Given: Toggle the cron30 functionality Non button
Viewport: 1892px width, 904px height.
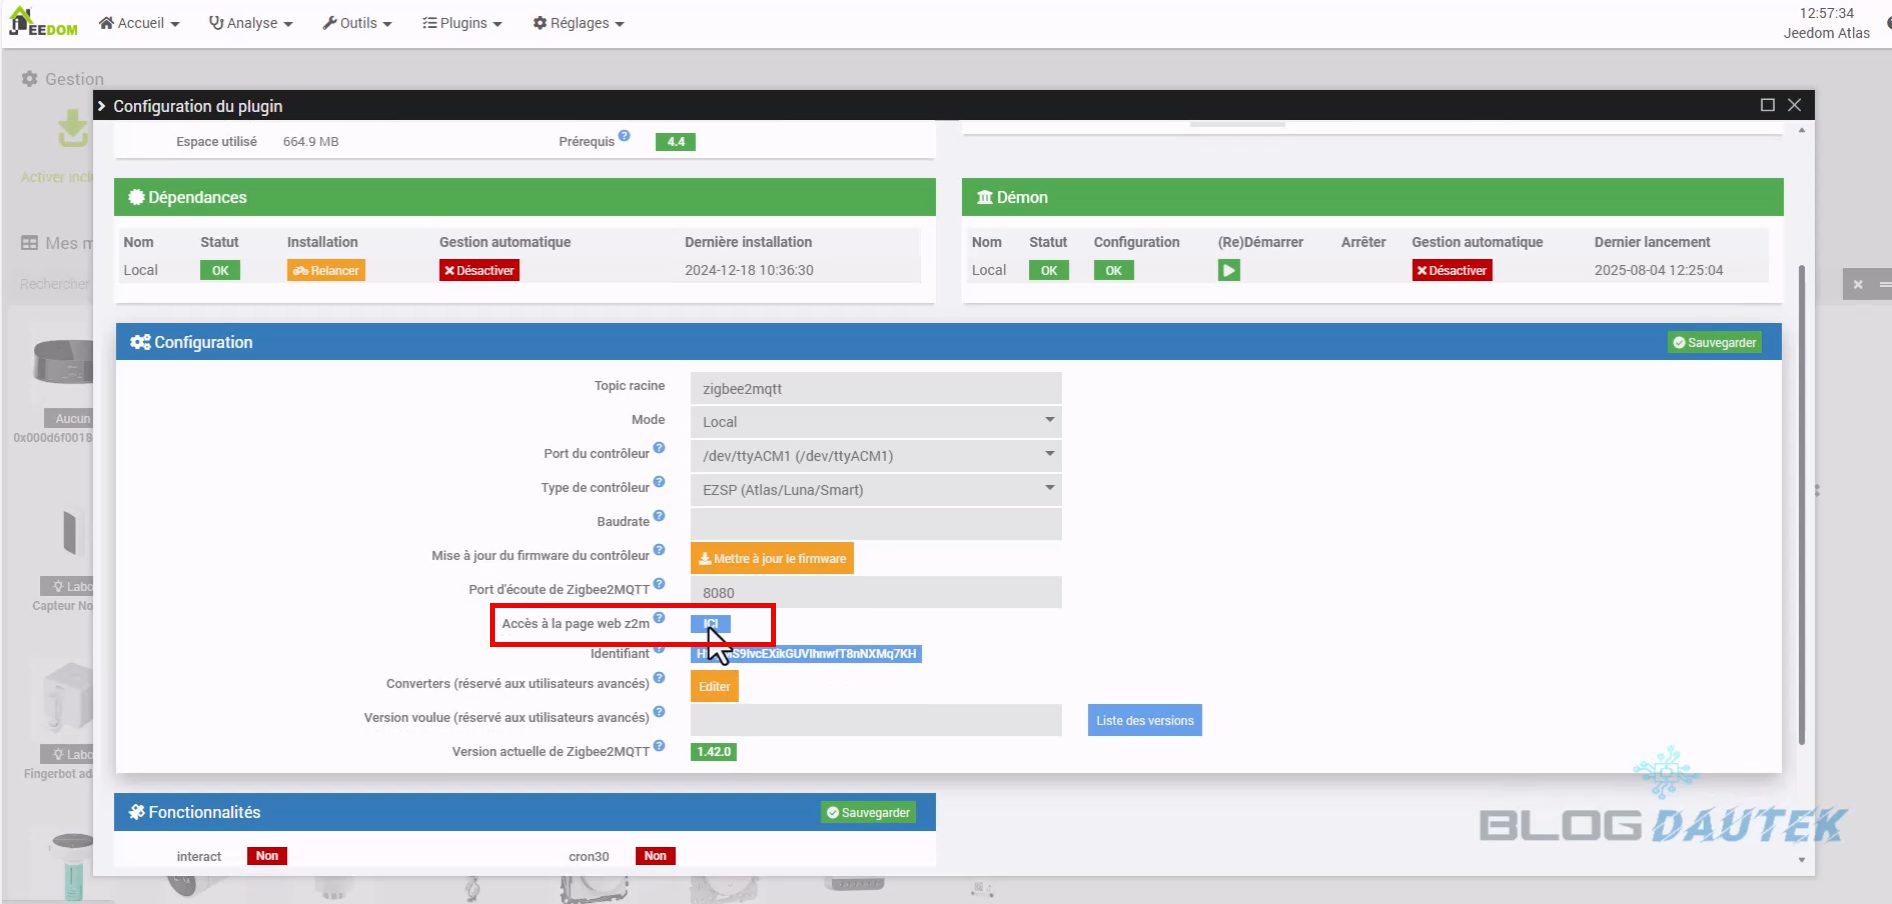Looking at the screenshot, I should tap(655, 856).
